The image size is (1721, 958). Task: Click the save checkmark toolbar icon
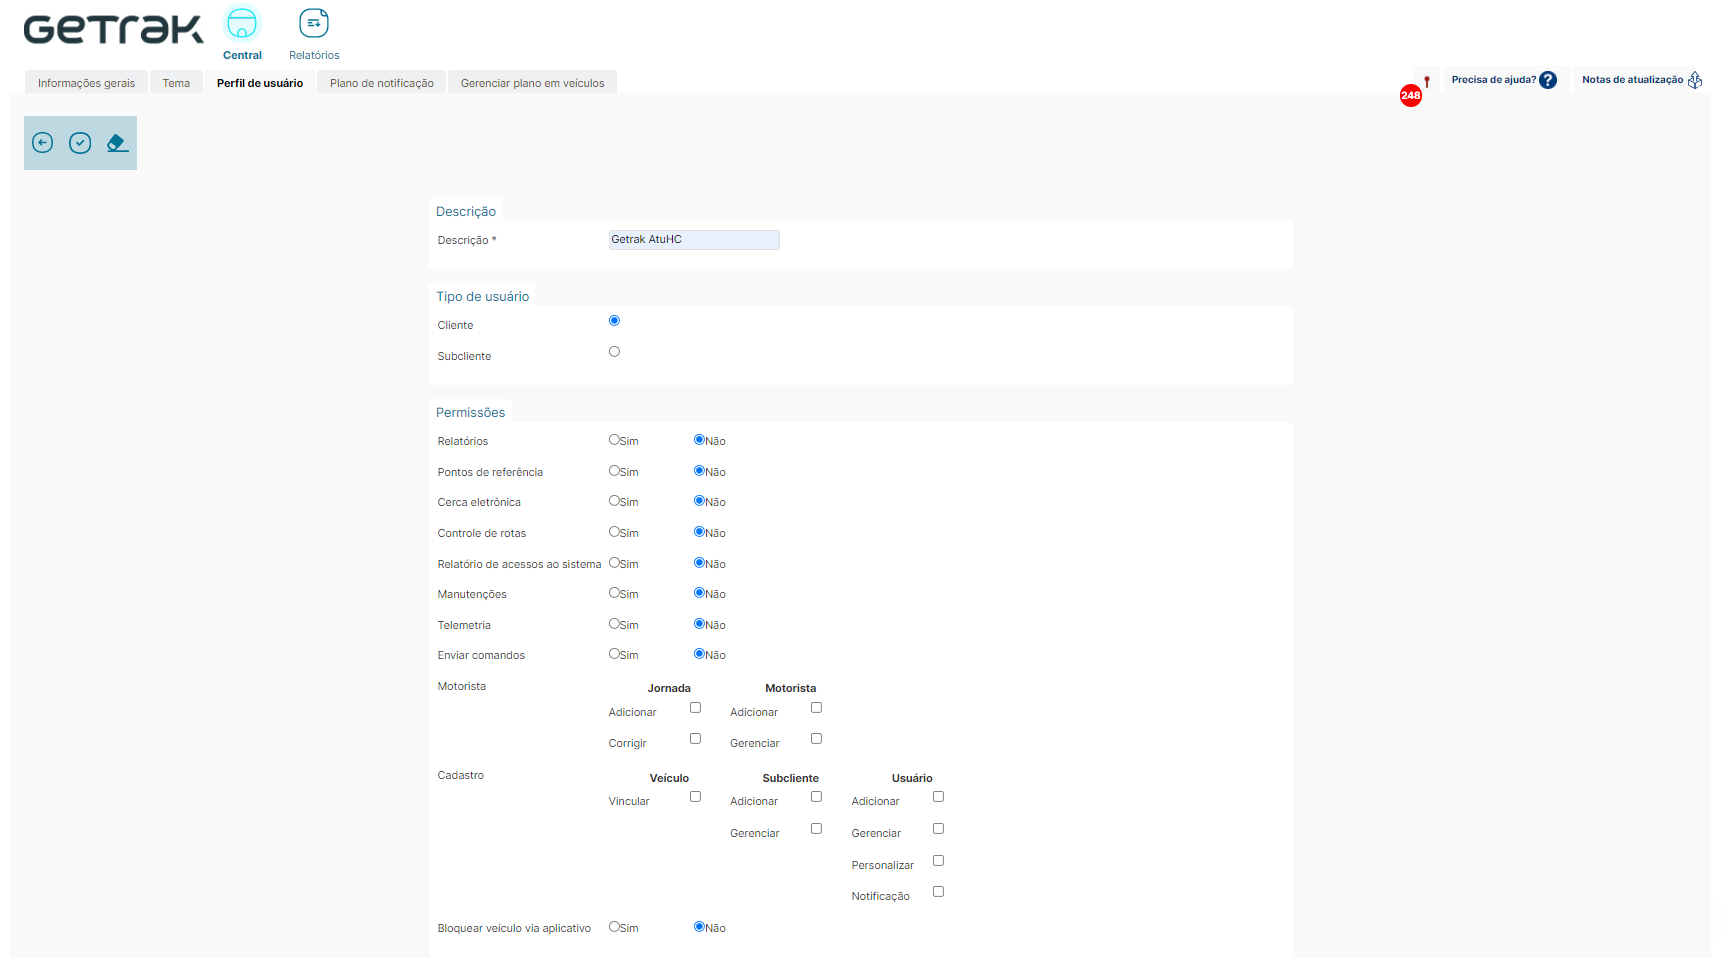(x=80, y=143)
